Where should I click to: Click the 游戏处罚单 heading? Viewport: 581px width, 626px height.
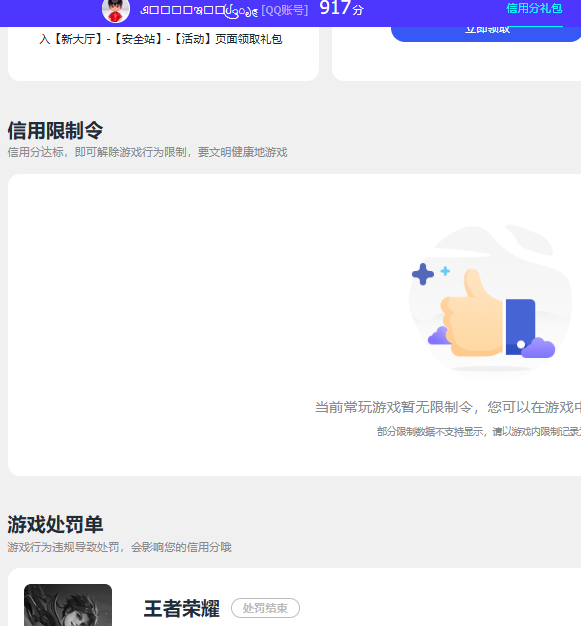55,525
